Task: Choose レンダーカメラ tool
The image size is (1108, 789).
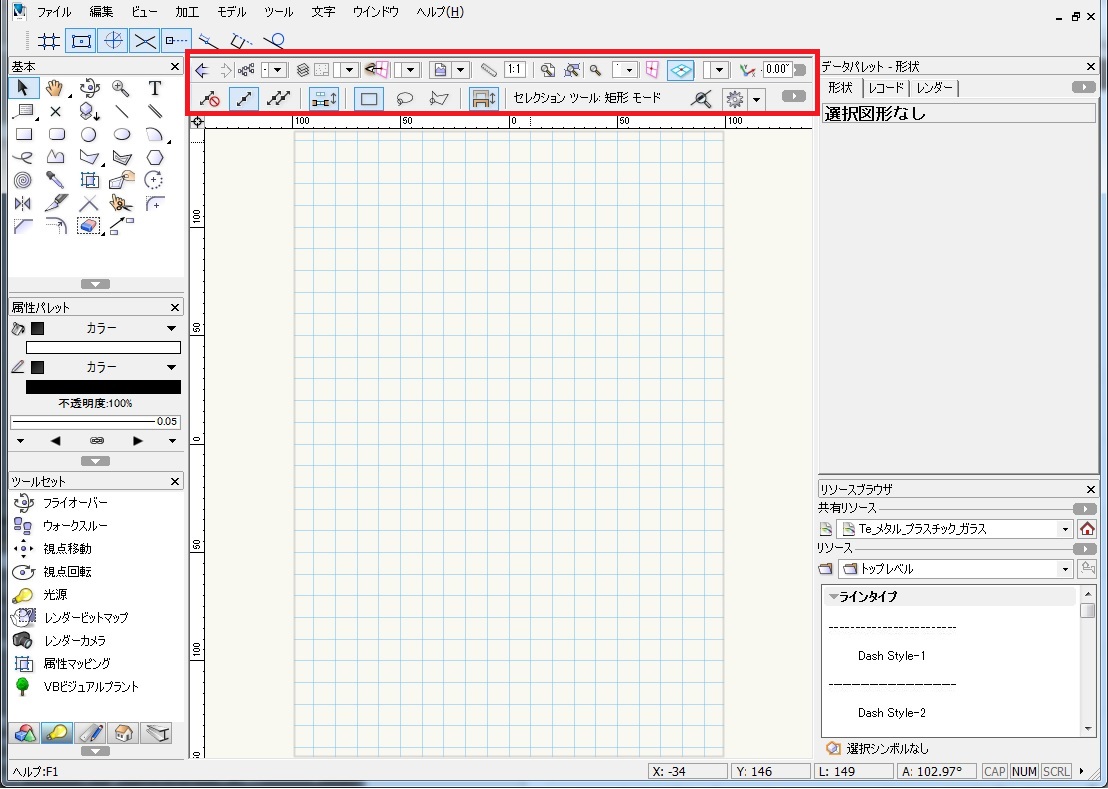Action: 74,641
